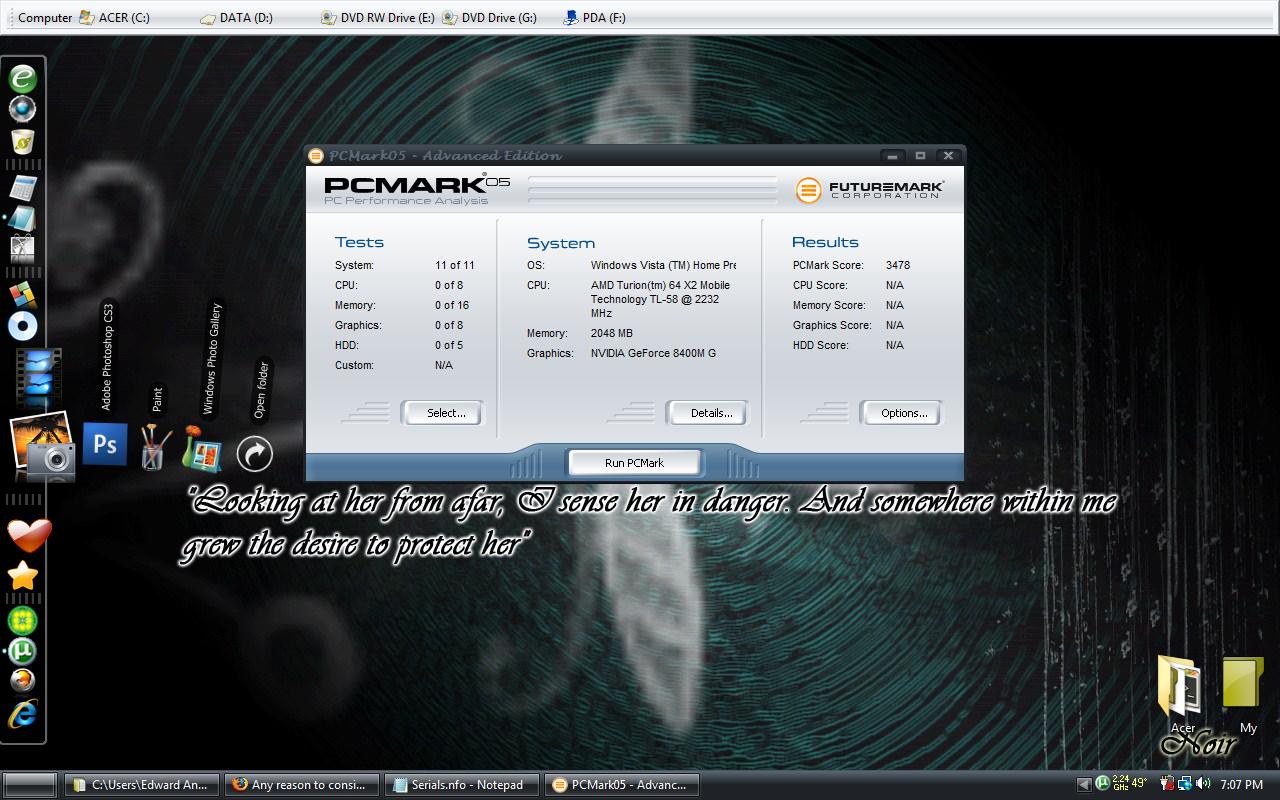Image resolution: width=1280 pixels, height=800 pixels.
Task: Open the volume tray icon
Action: point(1202,784)
